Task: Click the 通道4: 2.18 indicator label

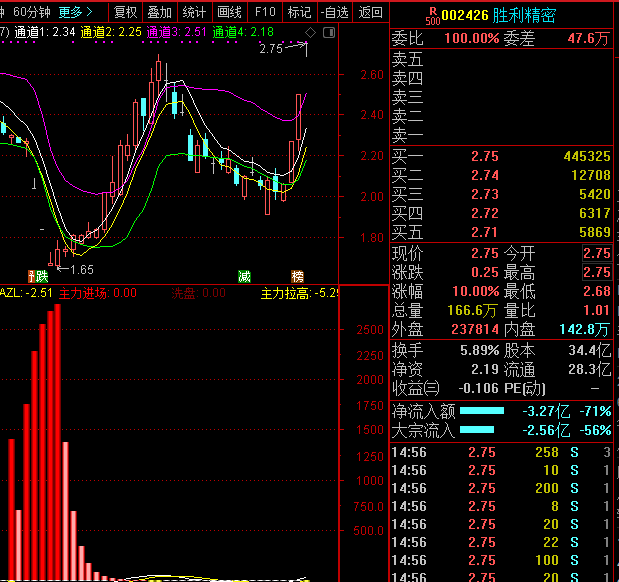Action: tap(243, 32)
